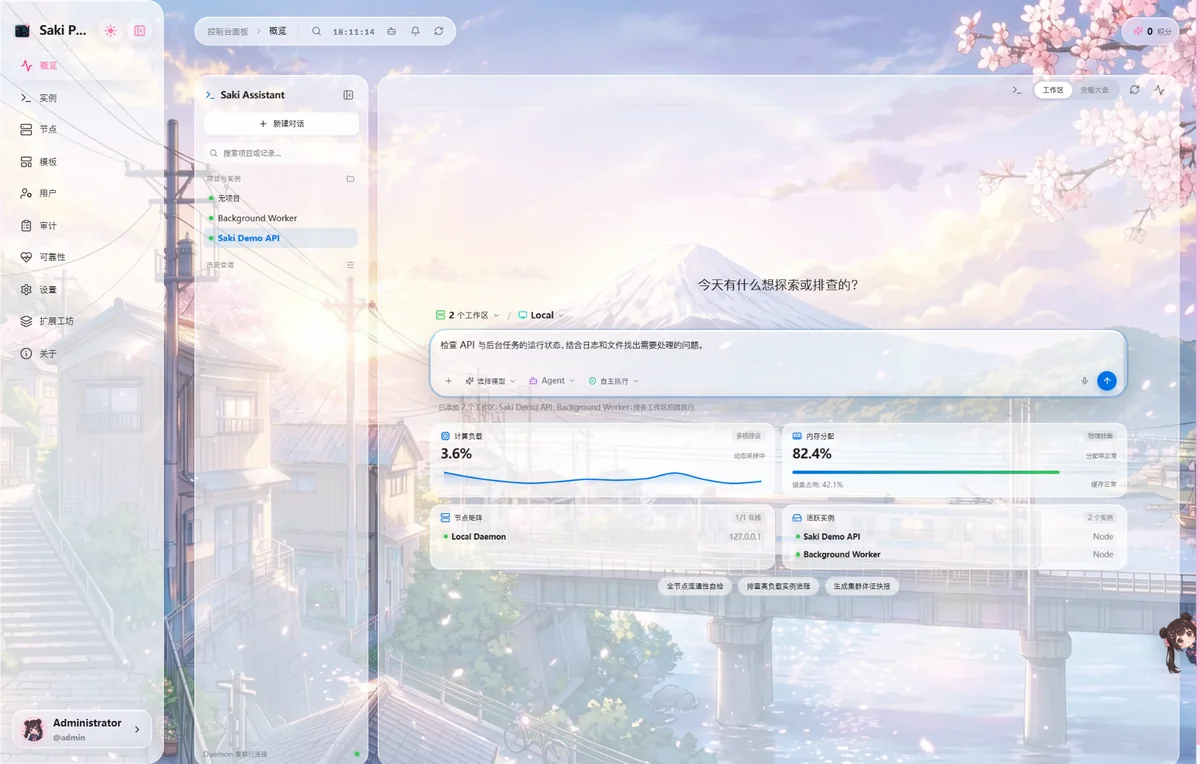Image resolution: width=1200 pixels, height=764 pixels.
Task: Click the Administrator avatar image
Action: pyautogui.click(x=33, y=729)
